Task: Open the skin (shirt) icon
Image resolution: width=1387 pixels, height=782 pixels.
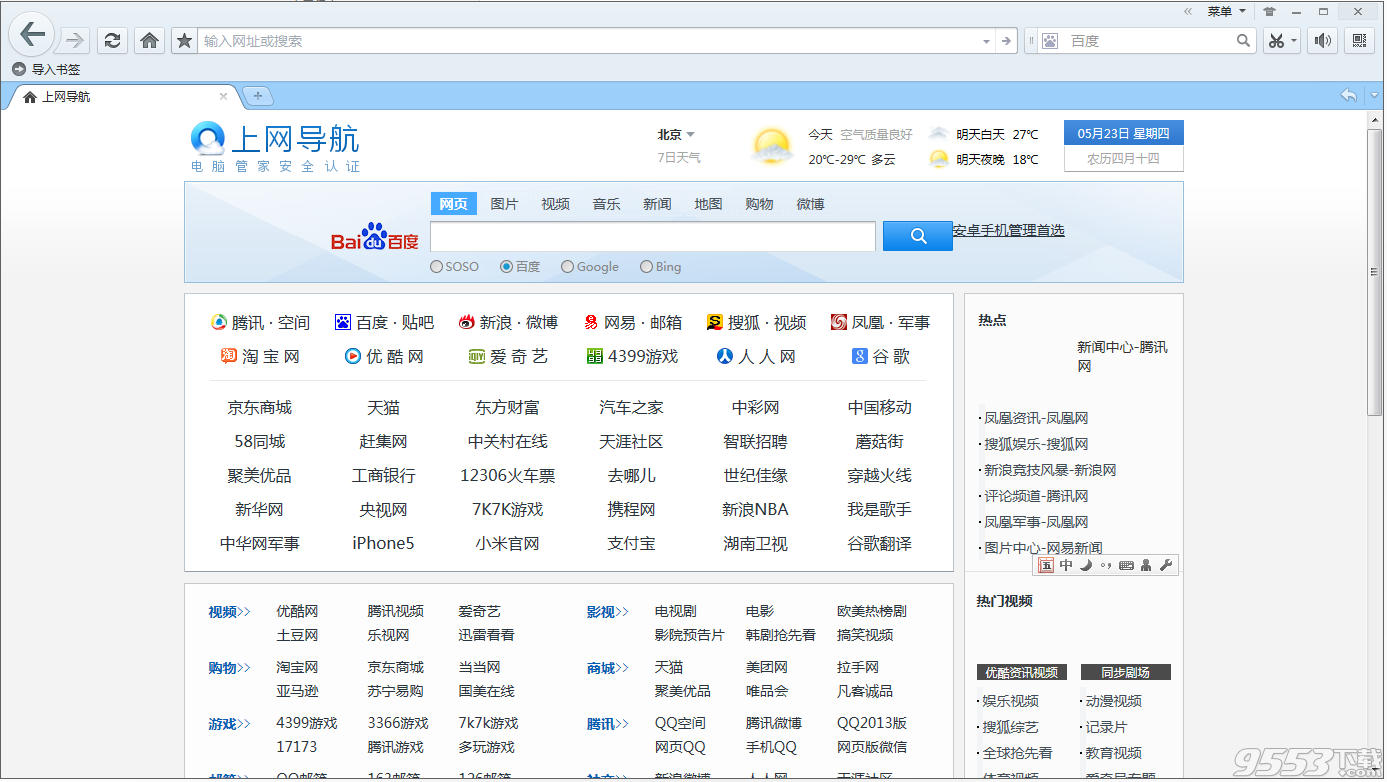Action: click(1269, 12)
